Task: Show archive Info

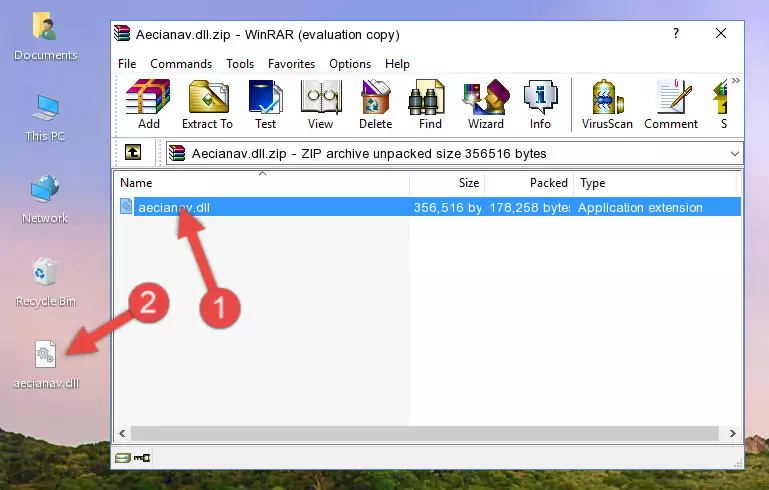Action: tap(540, 104)
